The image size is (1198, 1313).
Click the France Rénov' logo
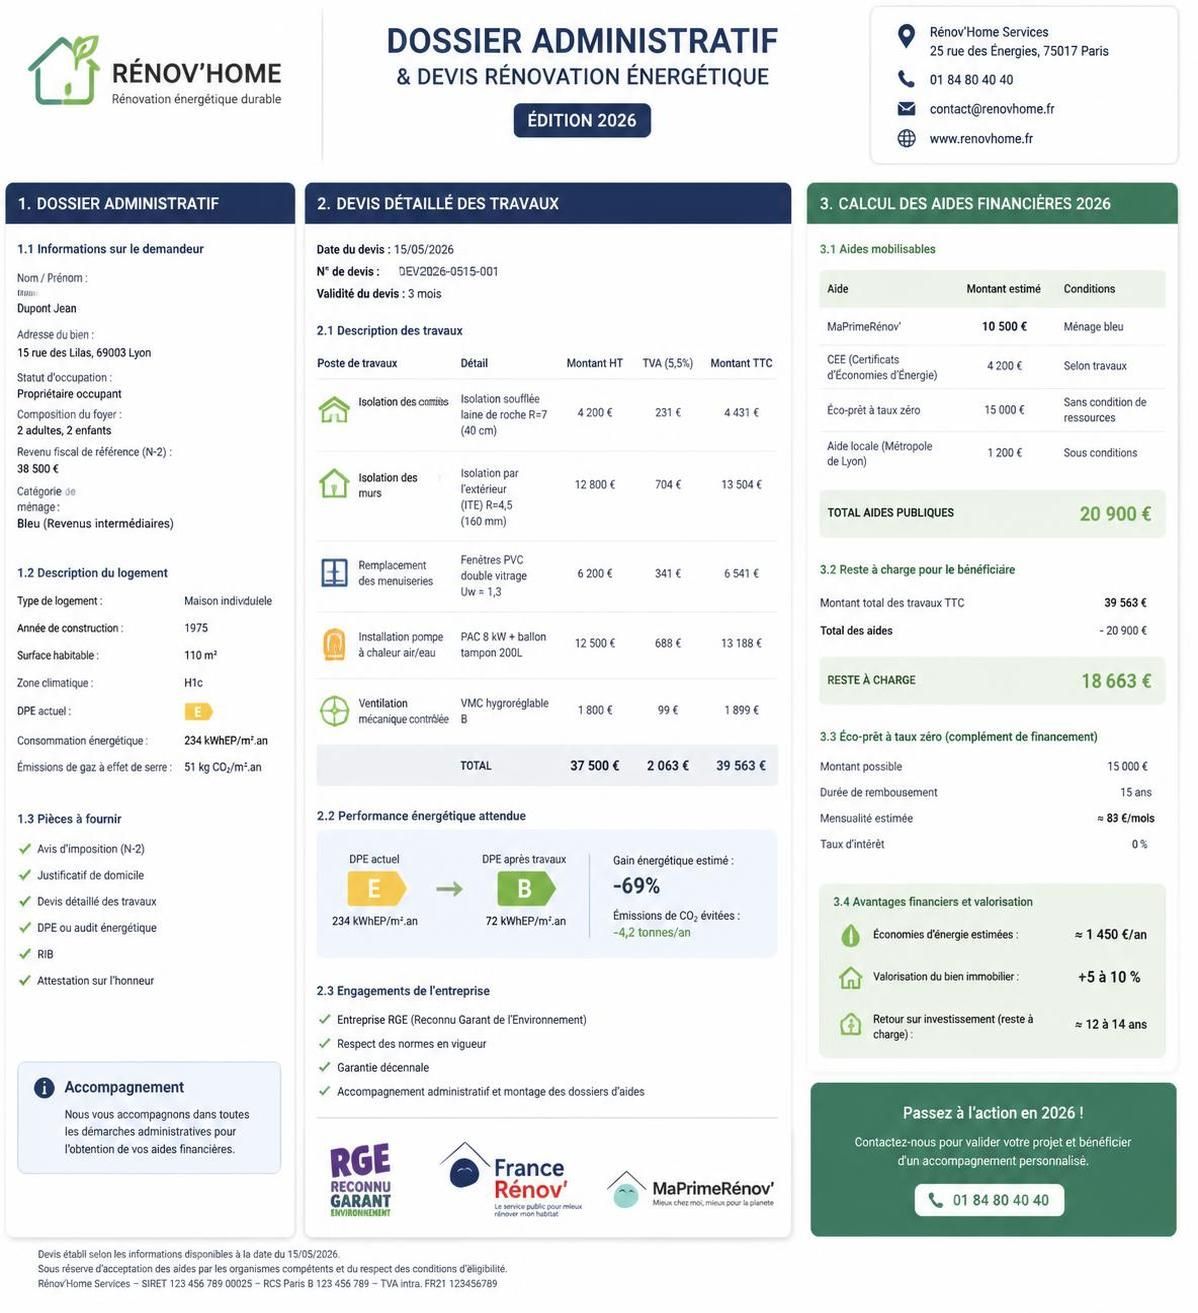pyautogui.click(x=512, y=1179)
